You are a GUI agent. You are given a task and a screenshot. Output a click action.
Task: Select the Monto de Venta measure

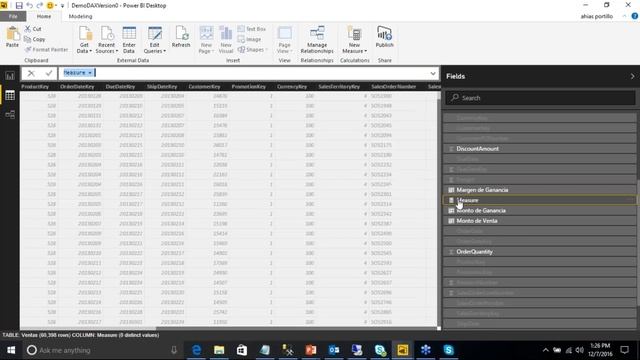tap(540, 221)
